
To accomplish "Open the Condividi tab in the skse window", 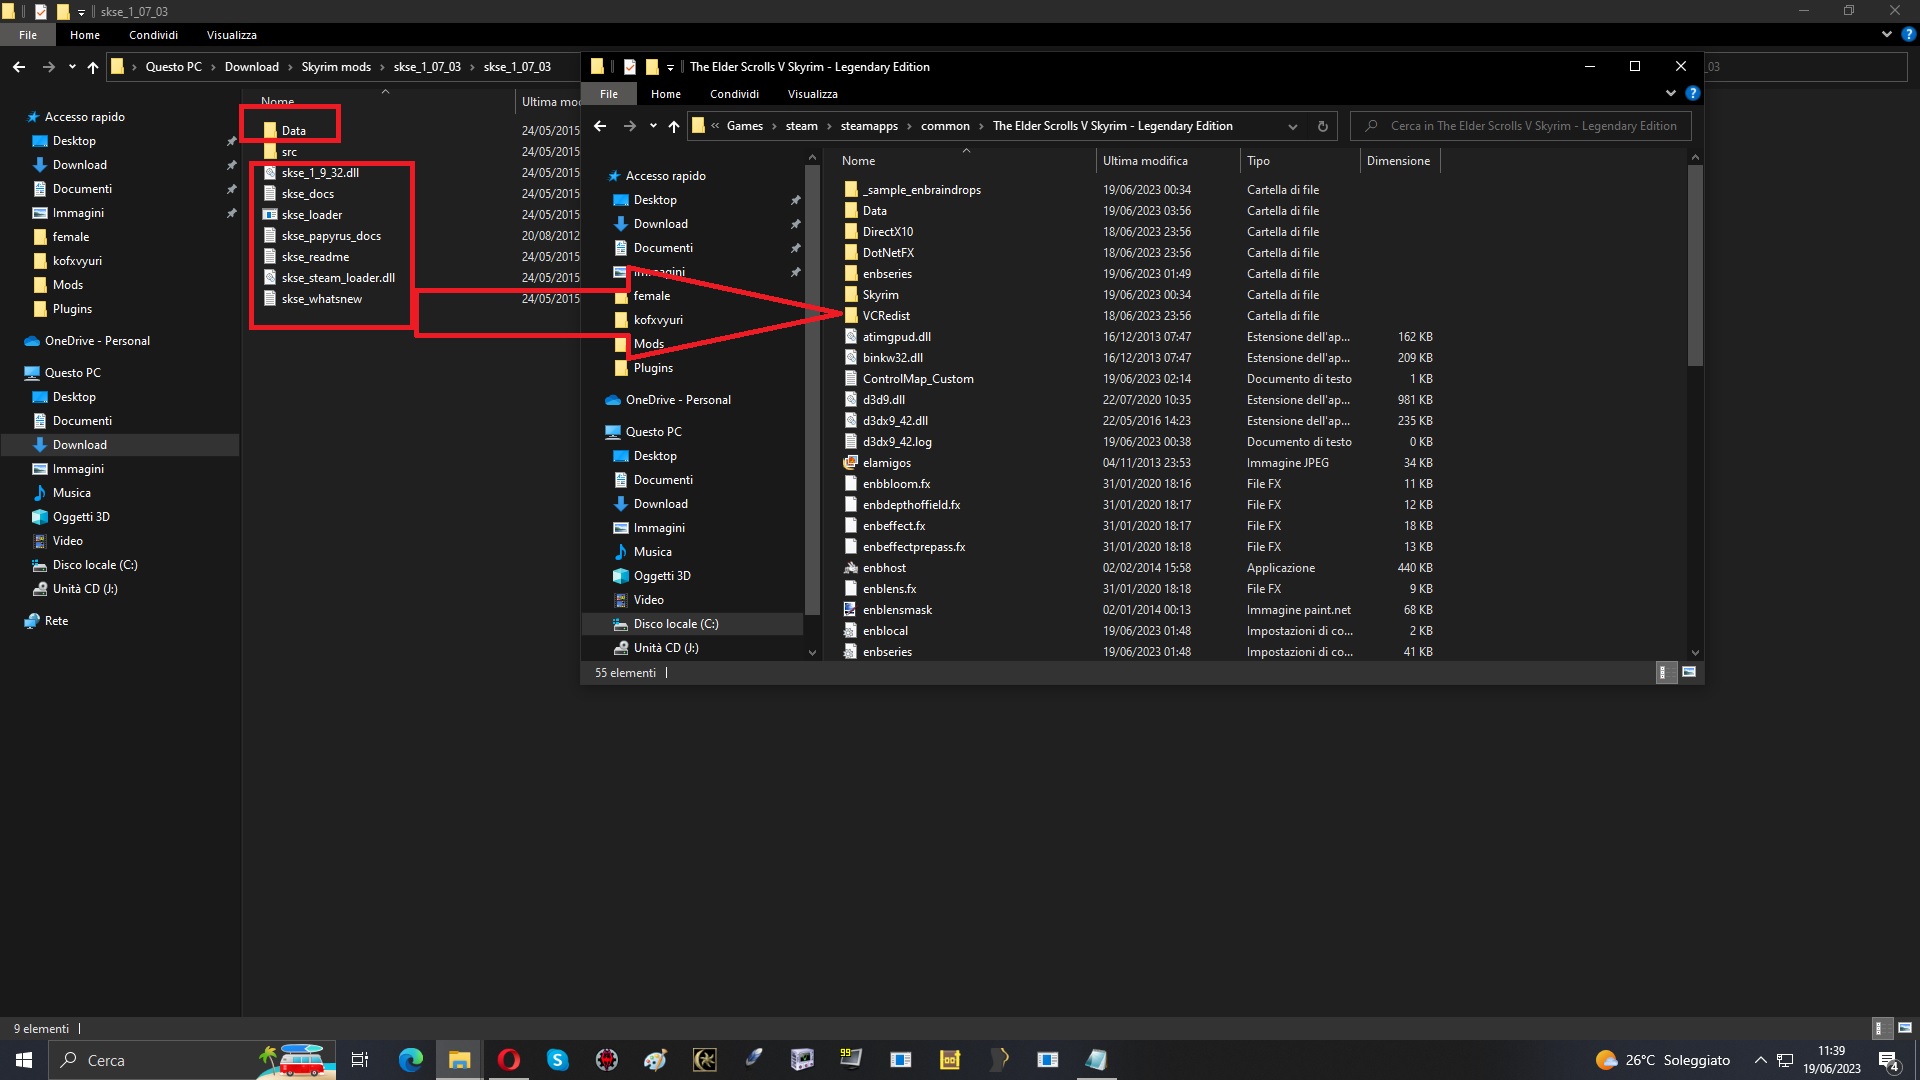I will click(x=153, y=35).
